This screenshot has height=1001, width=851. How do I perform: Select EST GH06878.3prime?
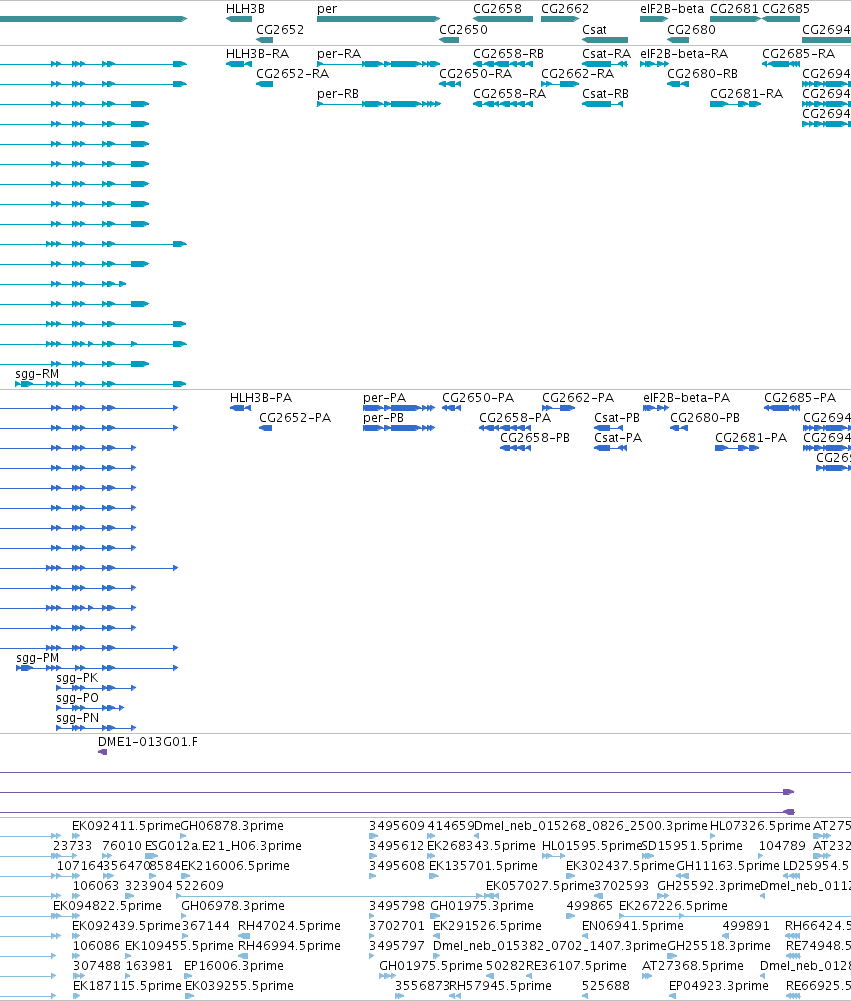click(232, 826)
